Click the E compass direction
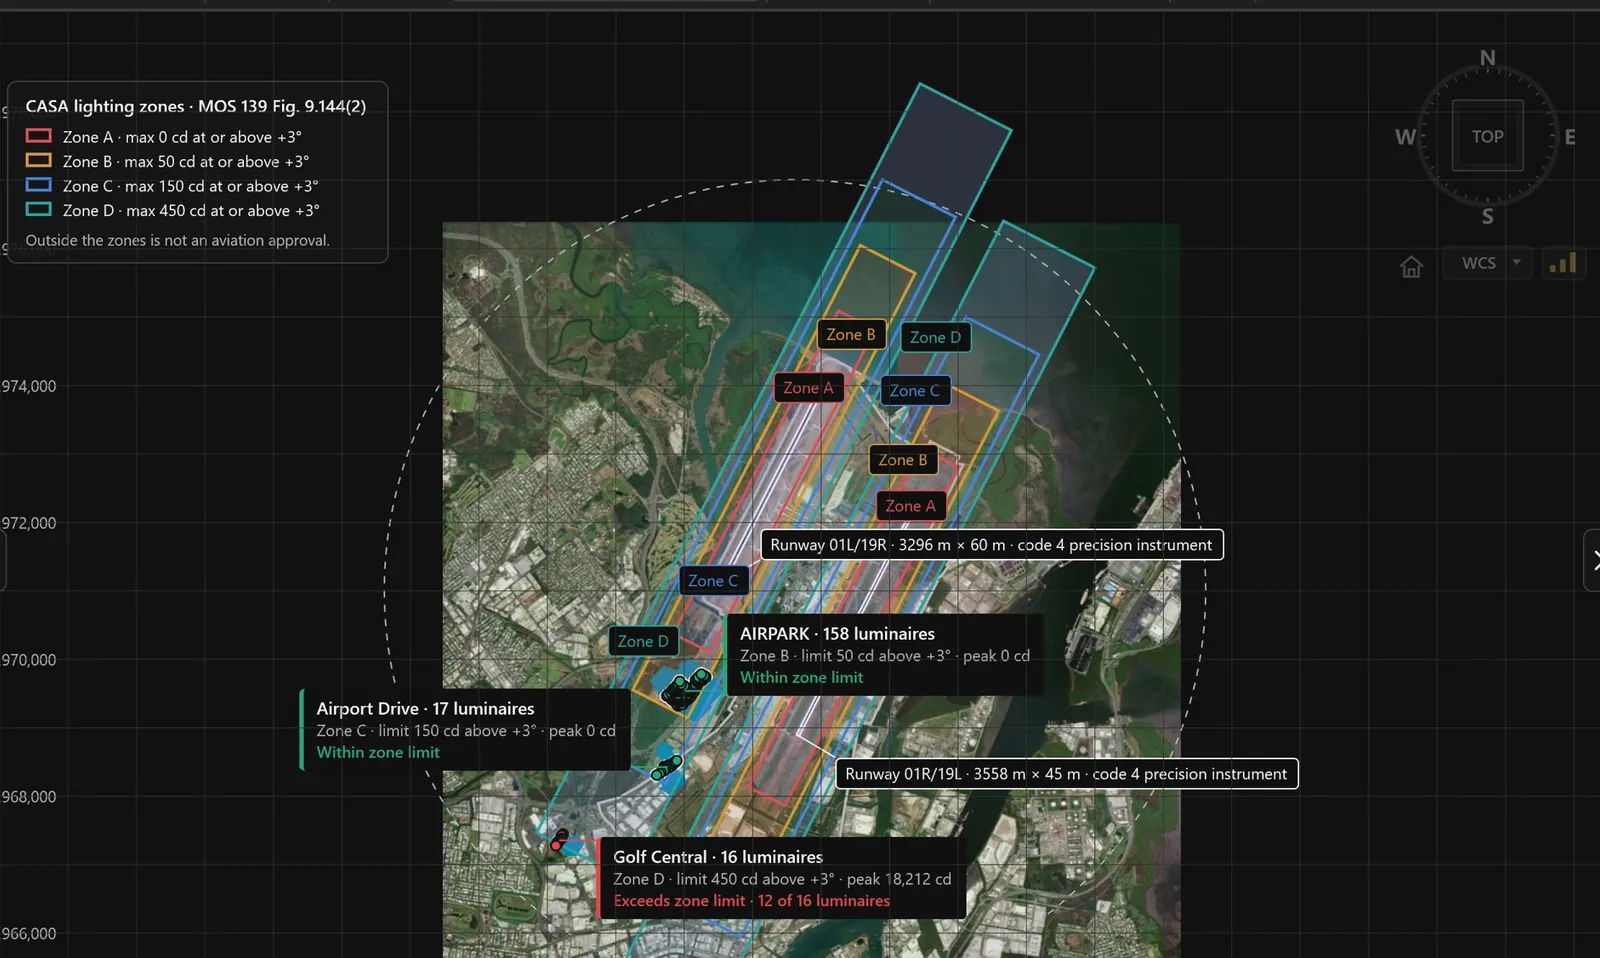 (1570, 137)
